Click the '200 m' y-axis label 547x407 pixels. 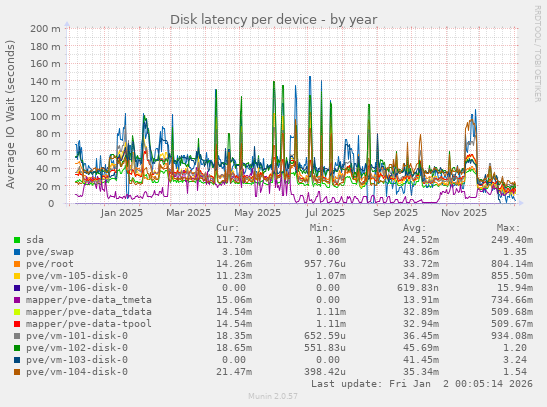point(45,29)
